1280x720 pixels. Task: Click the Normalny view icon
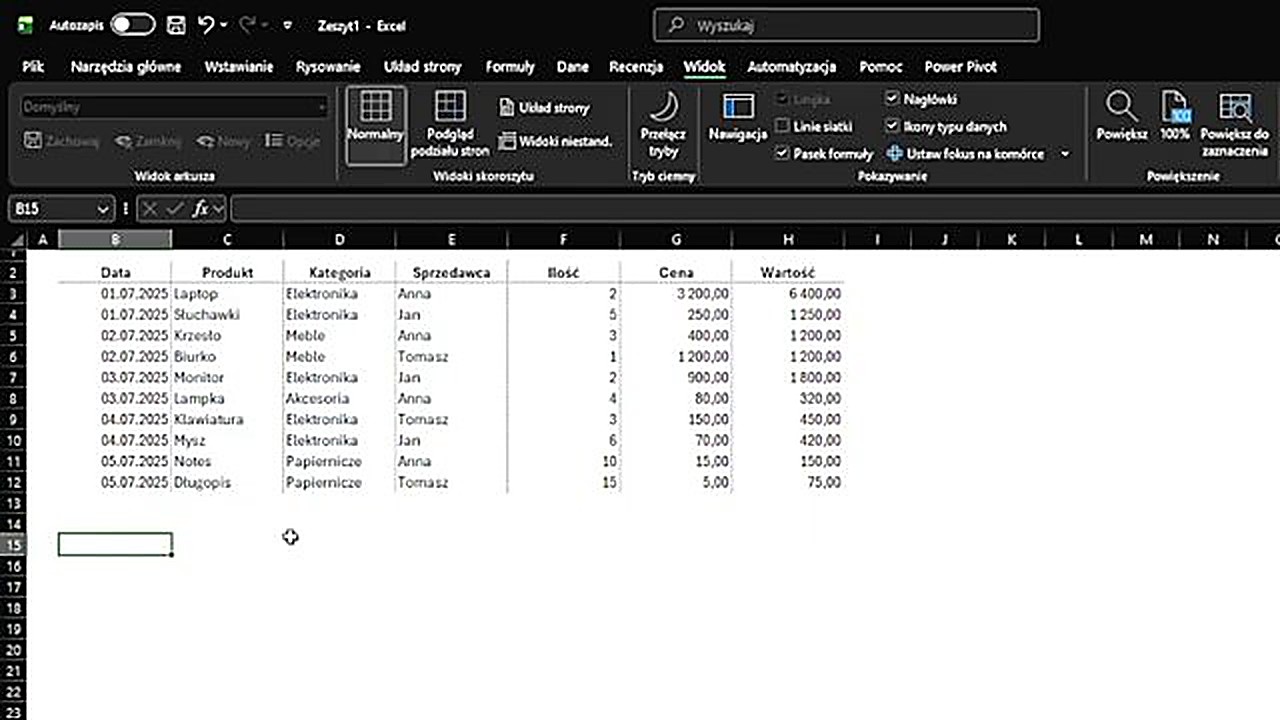(376, 108)
